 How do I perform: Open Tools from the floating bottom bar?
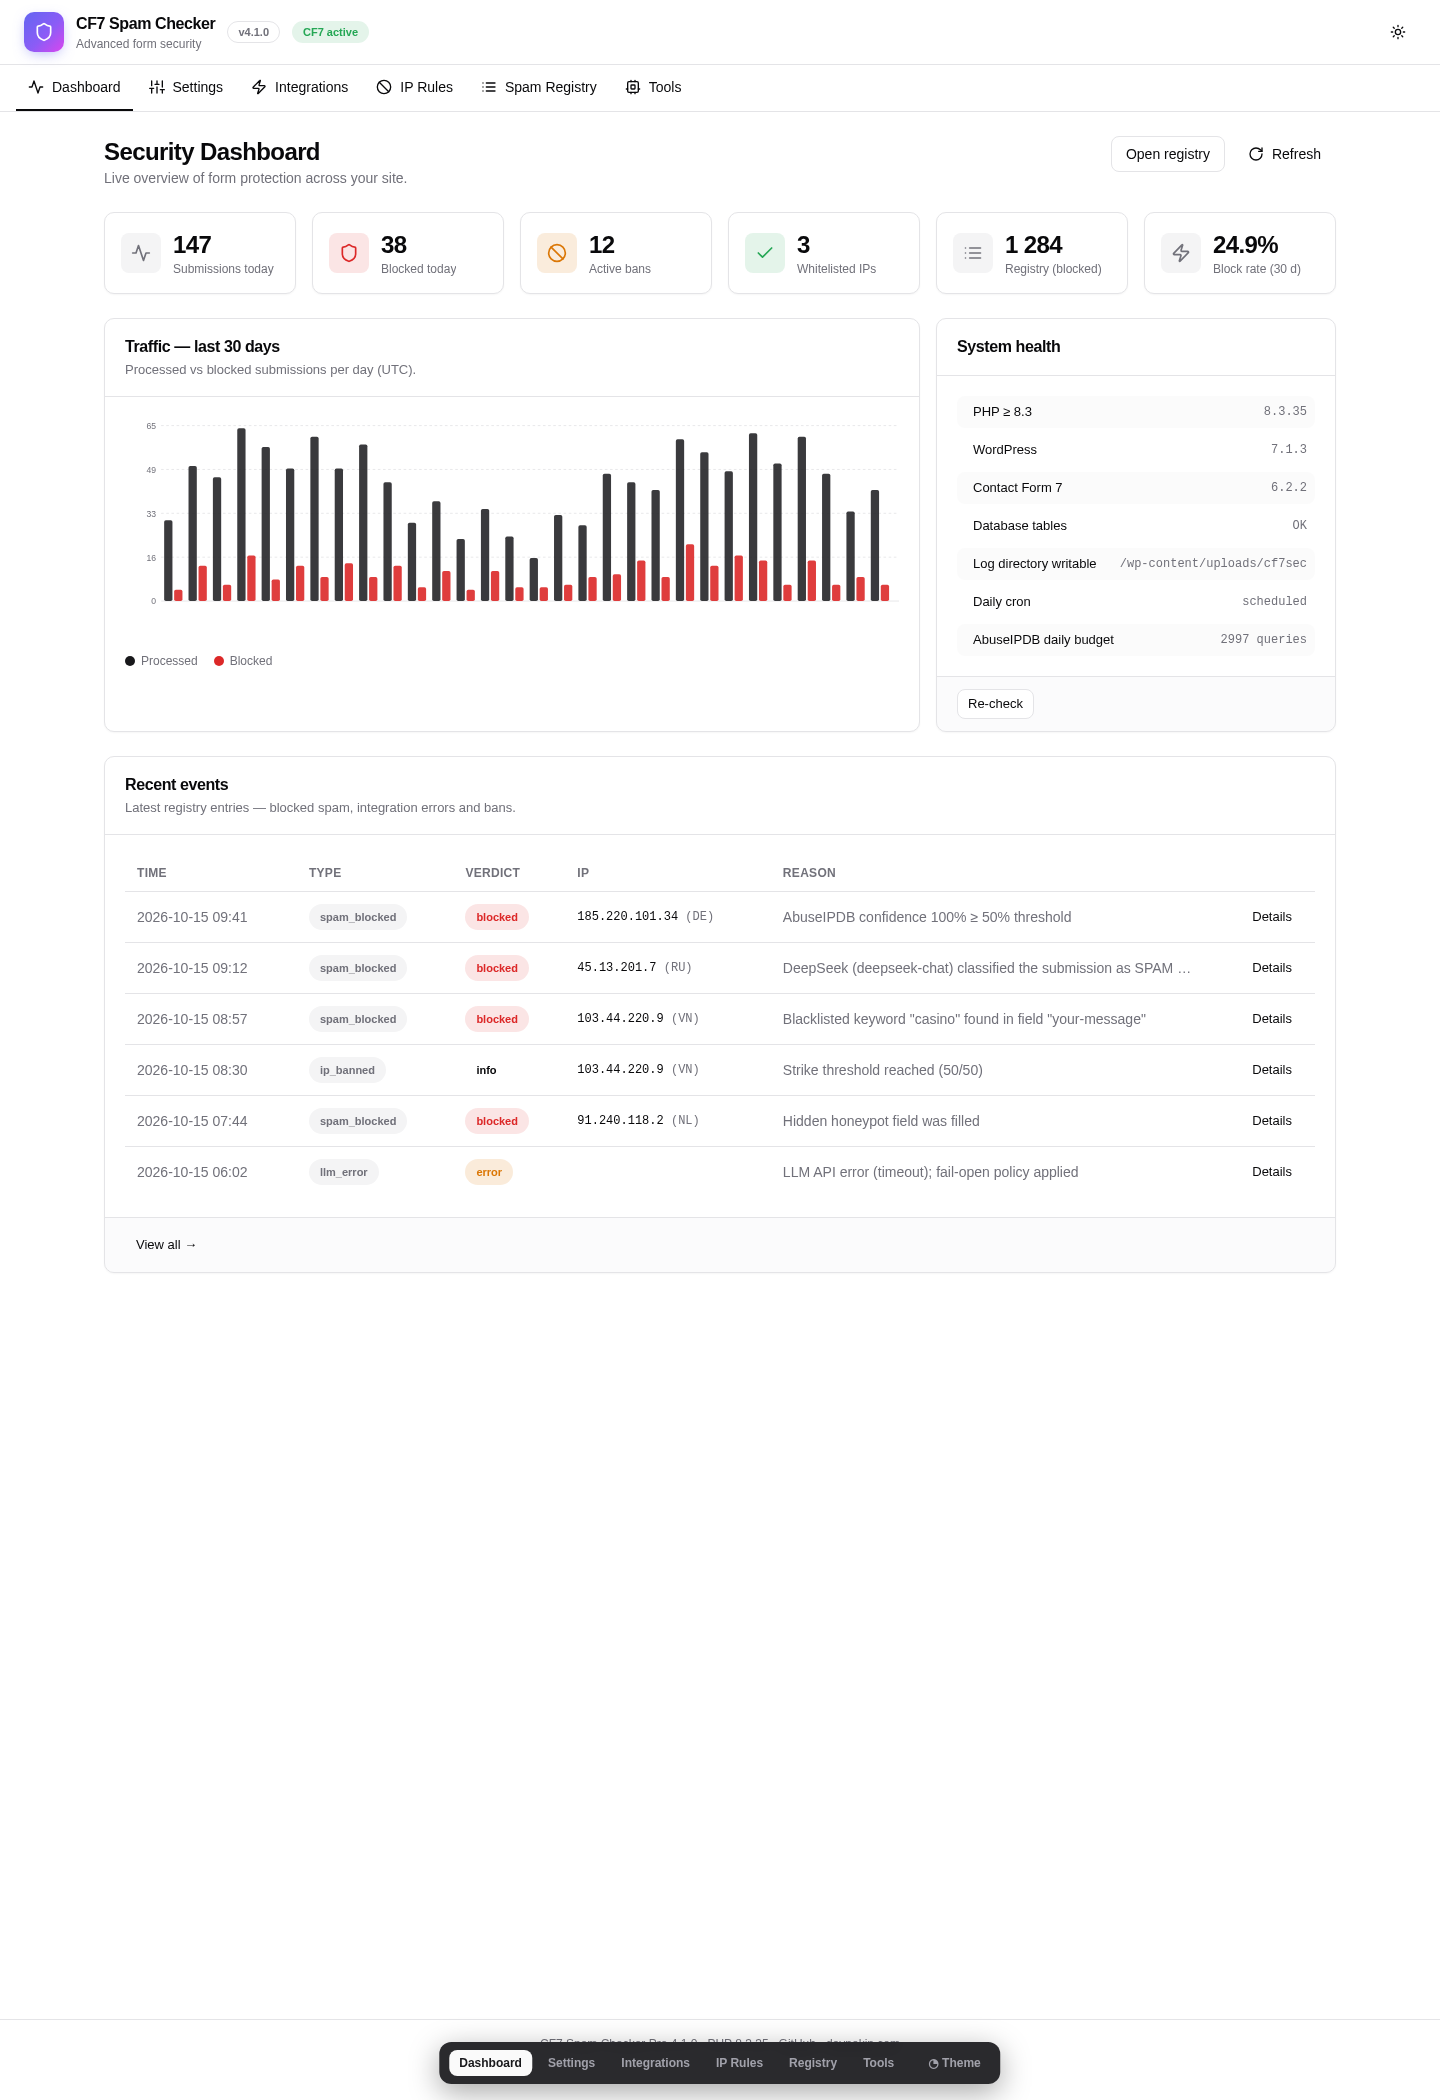(878, 2063)
